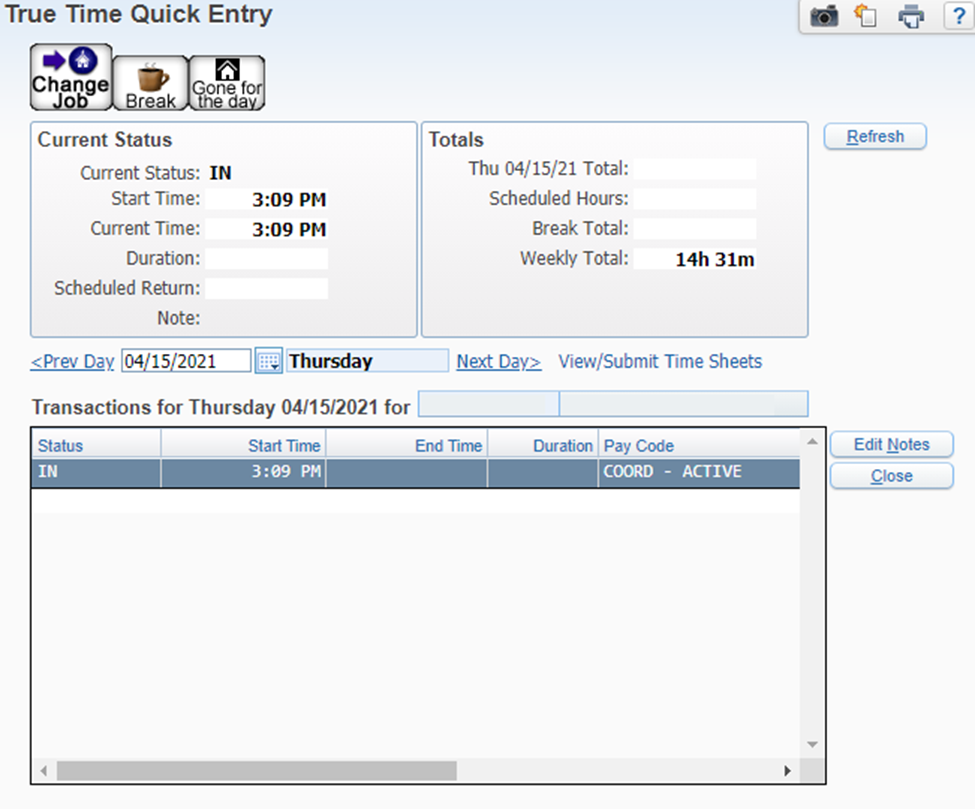The width and height of the screenshot is (975, 809).
Task: Sort by the Pay Code column header
Action: (699, 445)
